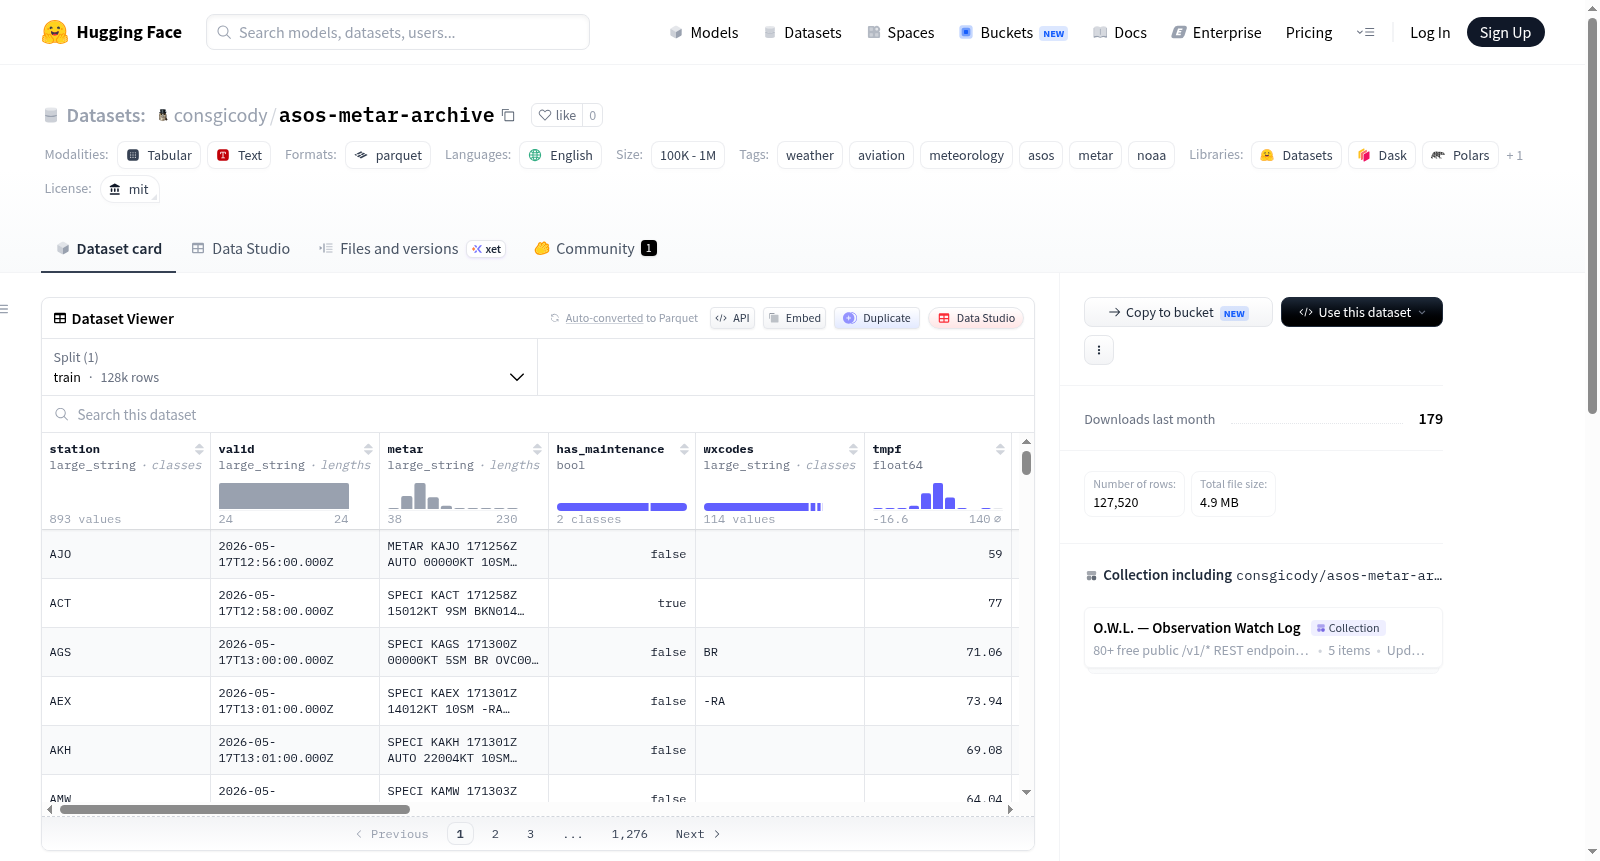Click the sidebar toggle icon at left edge
This screenshot has height=861, width=1600.
4,309
